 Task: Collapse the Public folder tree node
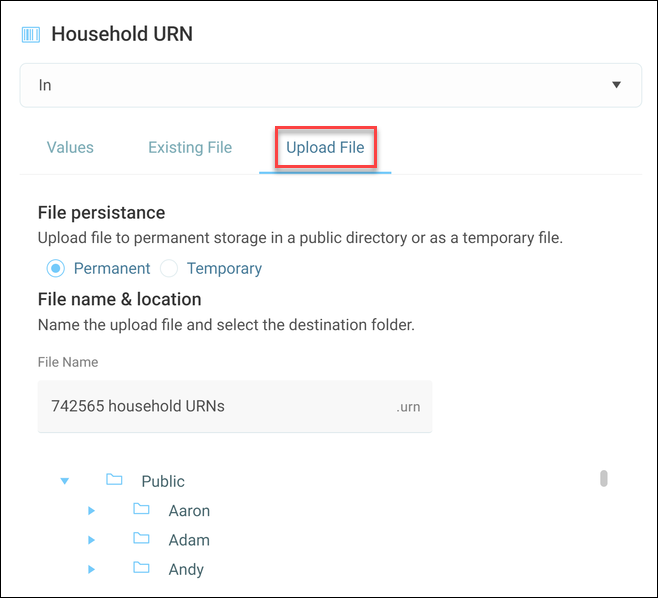coord(65,481)
